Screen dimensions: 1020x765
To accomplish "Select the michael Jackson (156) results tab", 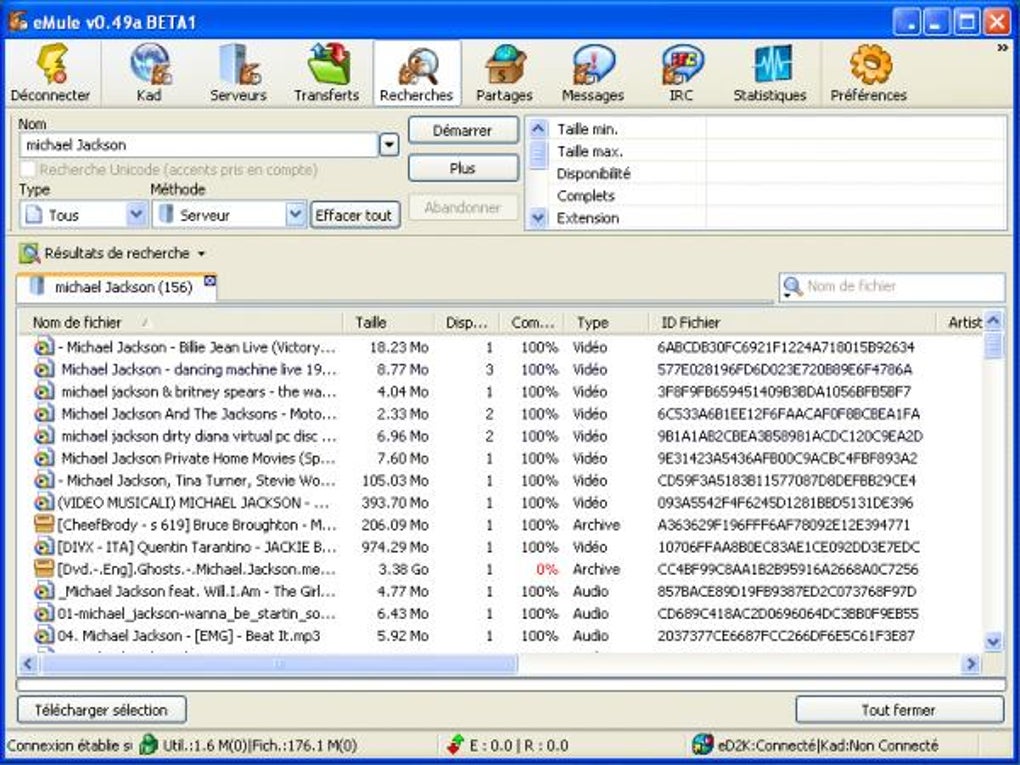I will 116,287.
